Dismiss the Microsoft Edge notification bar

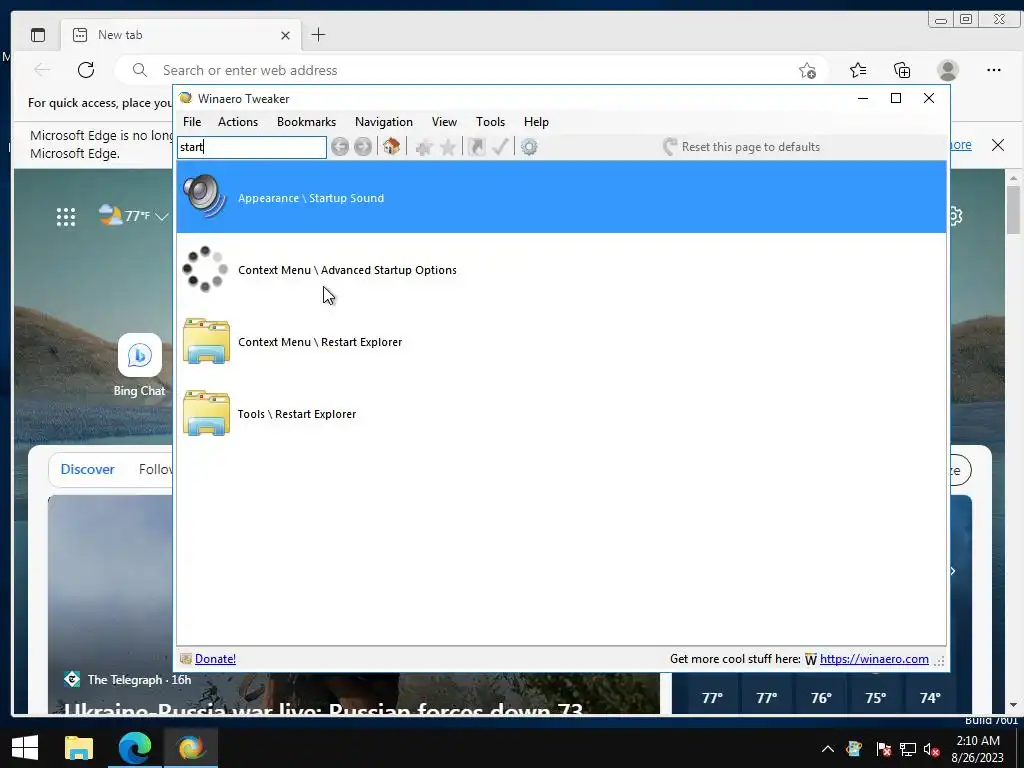998,145
